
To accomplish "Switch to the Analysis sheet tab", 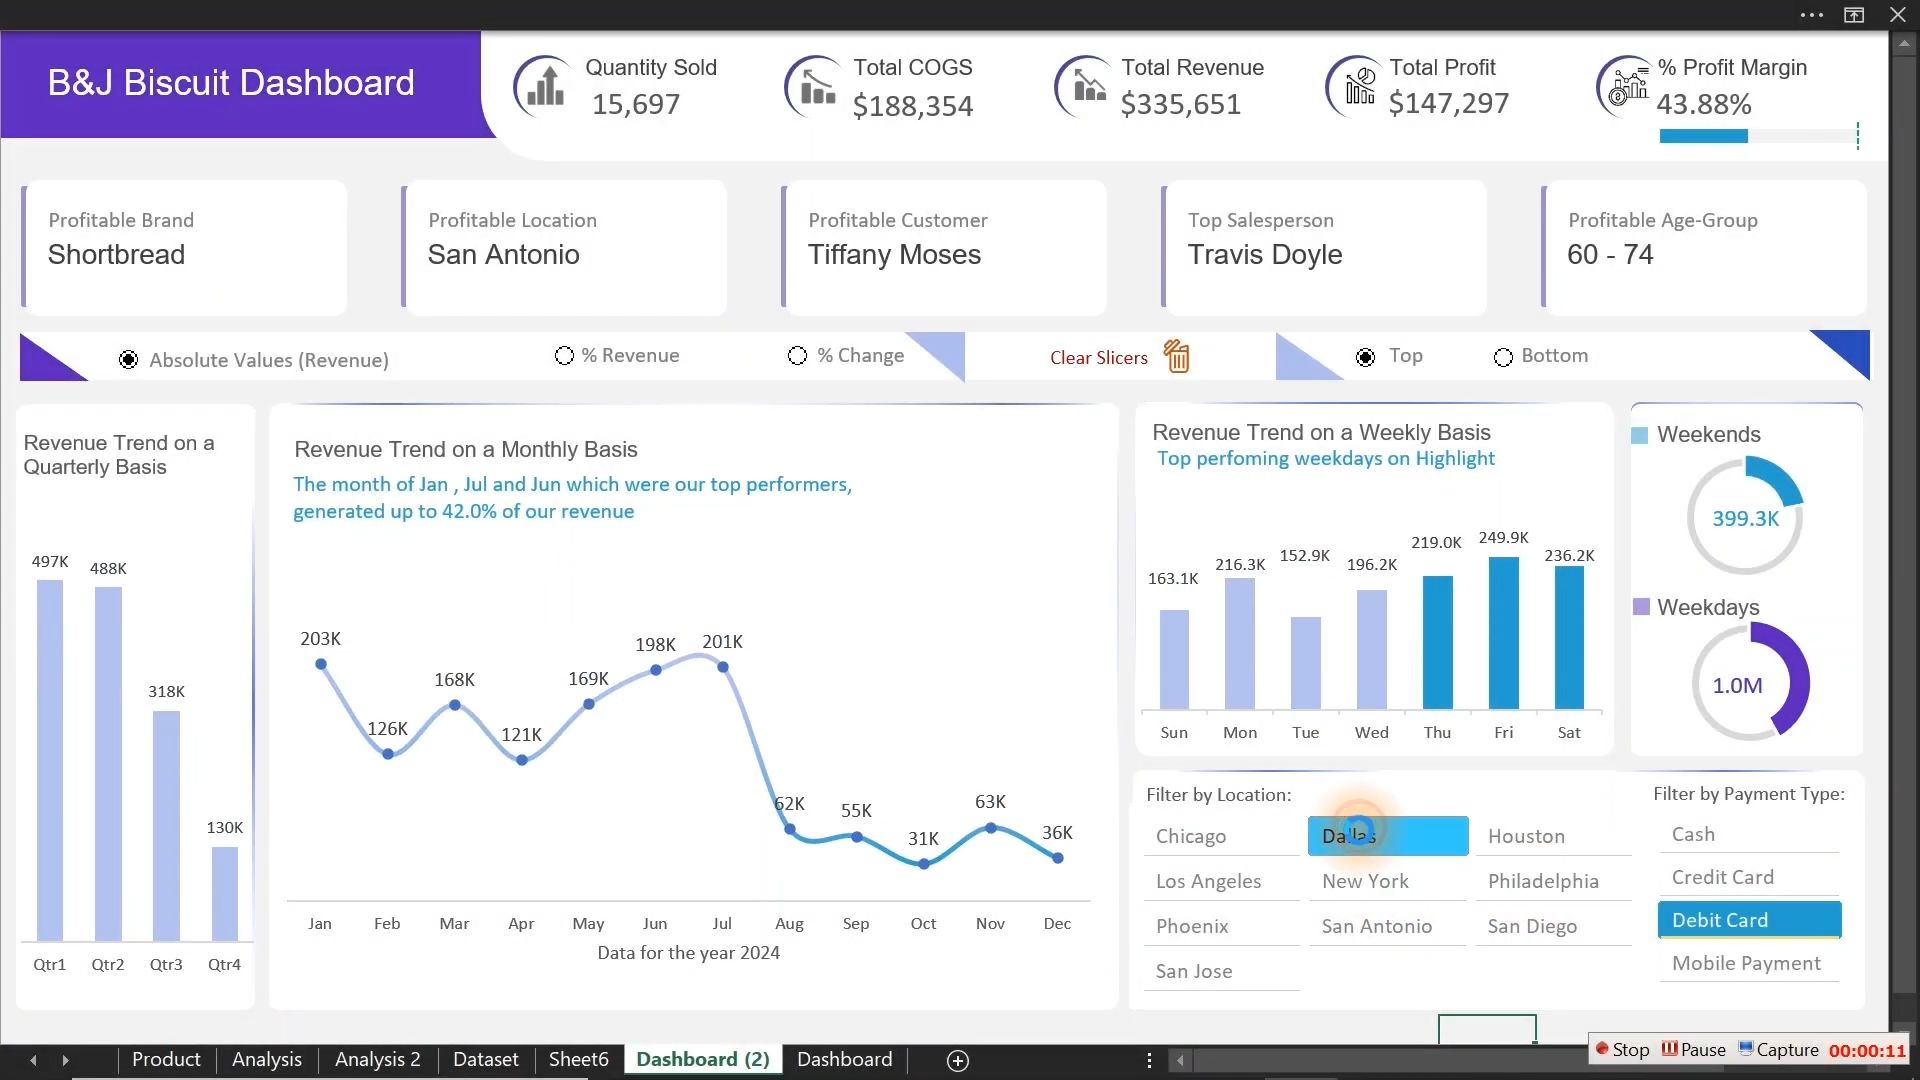I will click(x=266, y=1059).
